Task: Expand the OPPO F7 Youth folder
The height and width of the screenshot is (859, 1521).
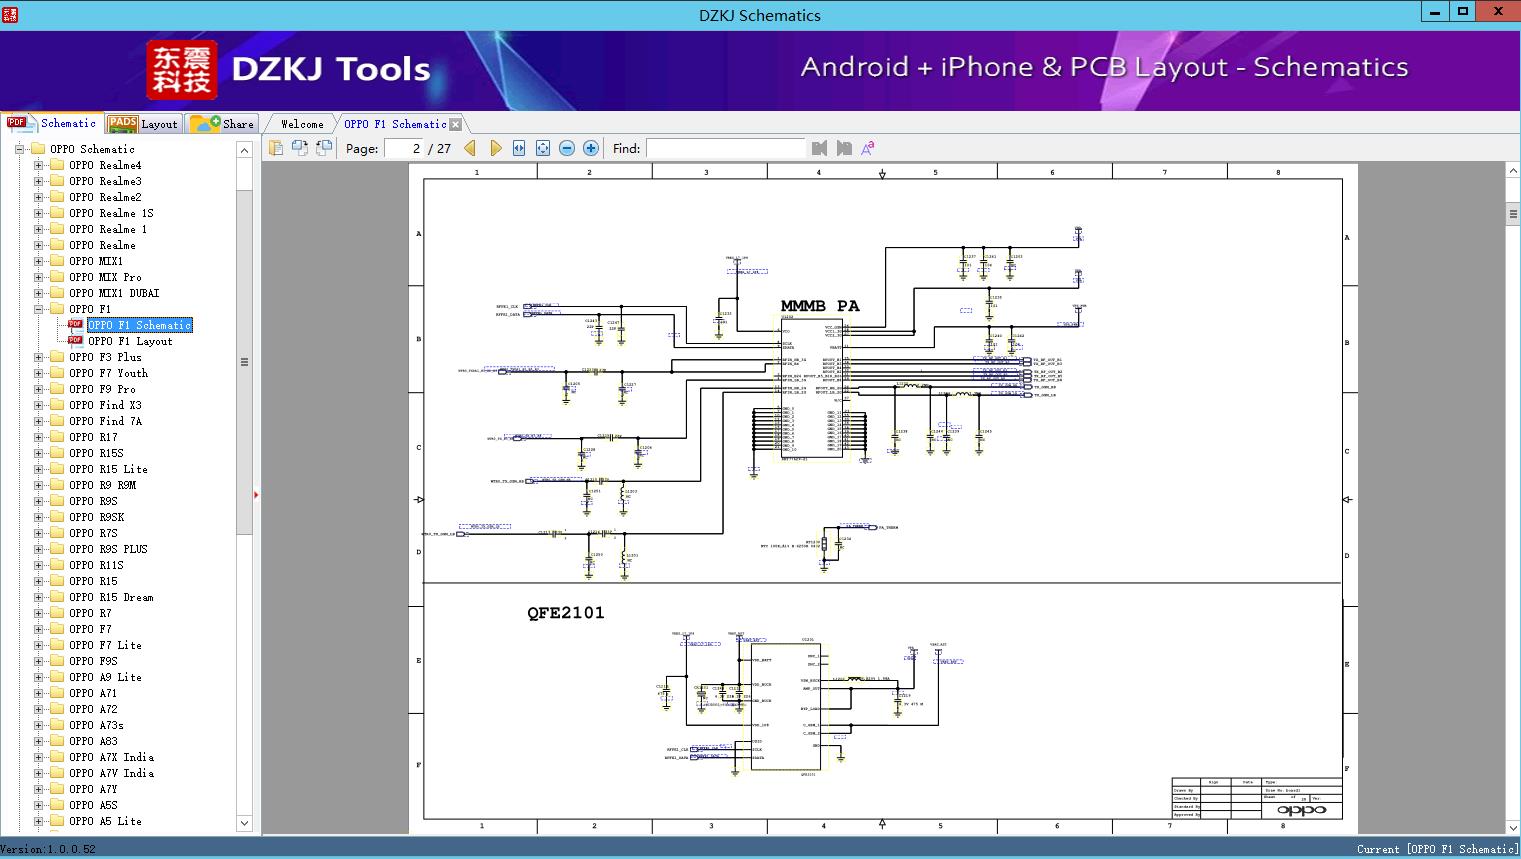Action: click(x=38, y=373)
